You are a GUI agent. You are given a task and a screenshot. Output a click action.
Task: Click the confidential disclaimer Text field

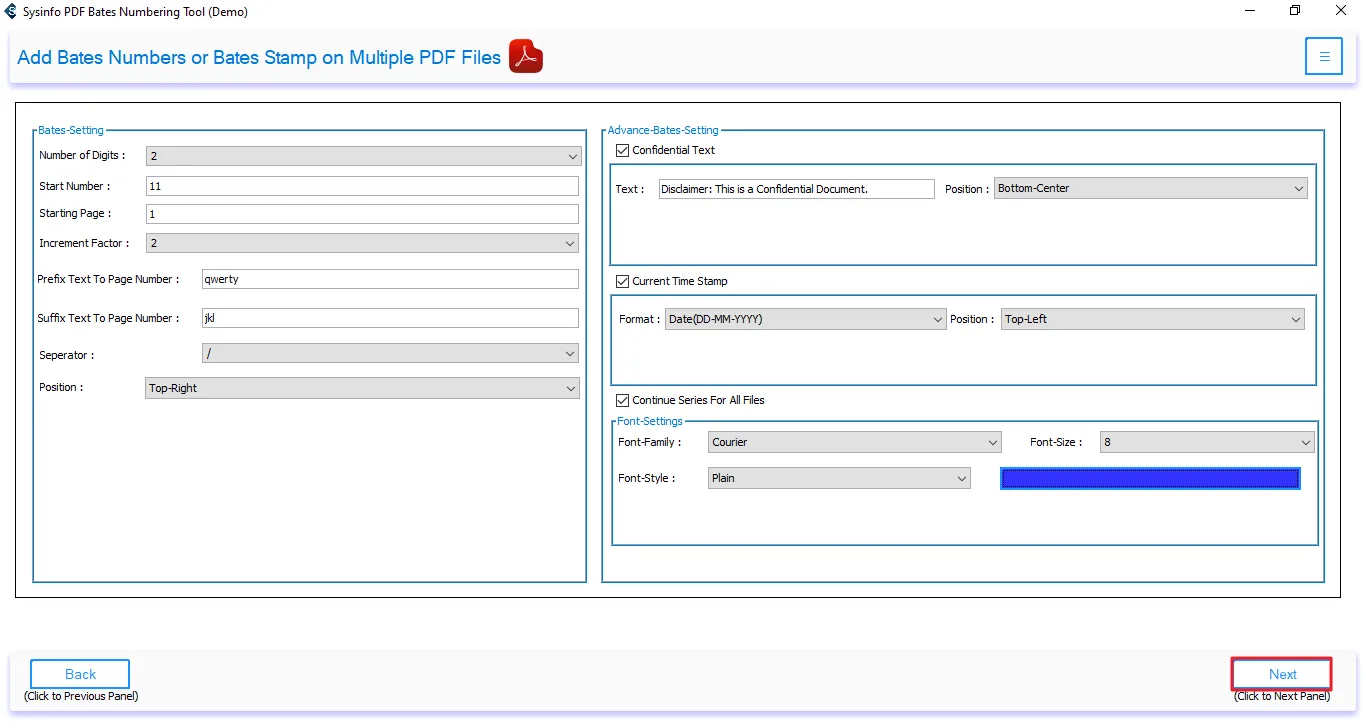coord(796,189)
